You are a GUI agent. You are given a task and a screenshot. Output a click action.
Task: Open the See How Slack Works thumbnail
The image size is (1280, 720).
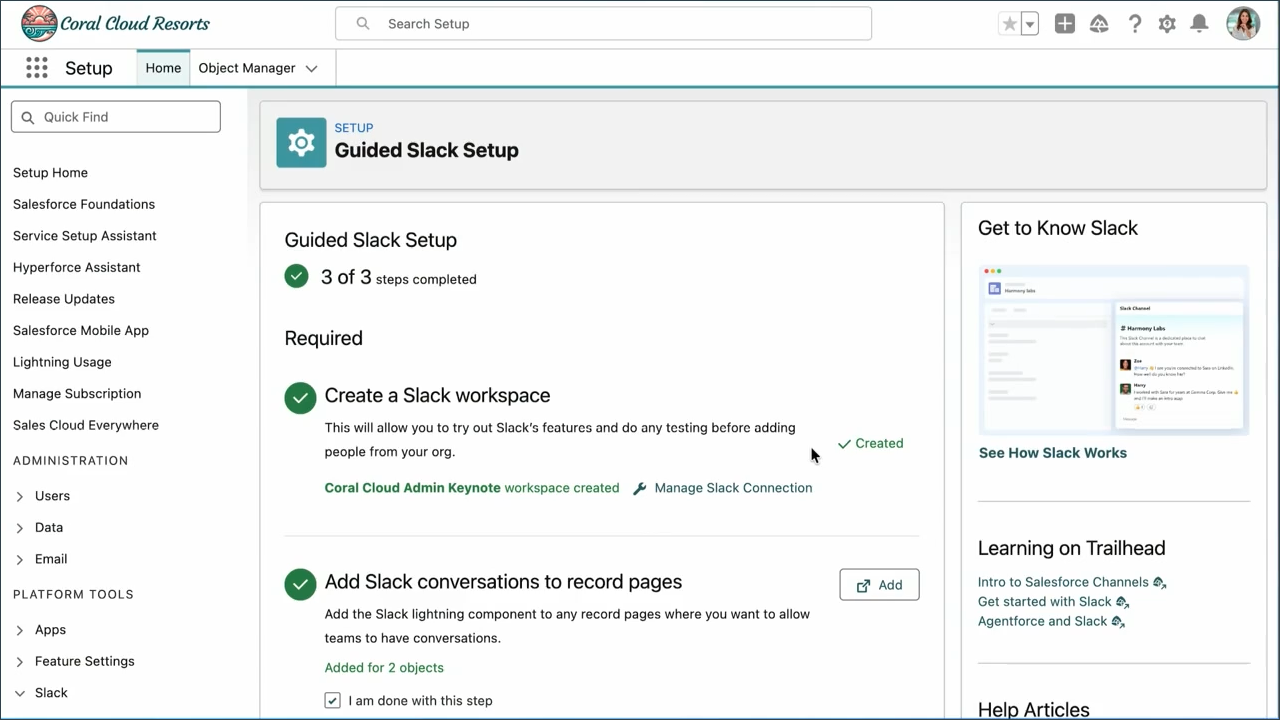1113,350
